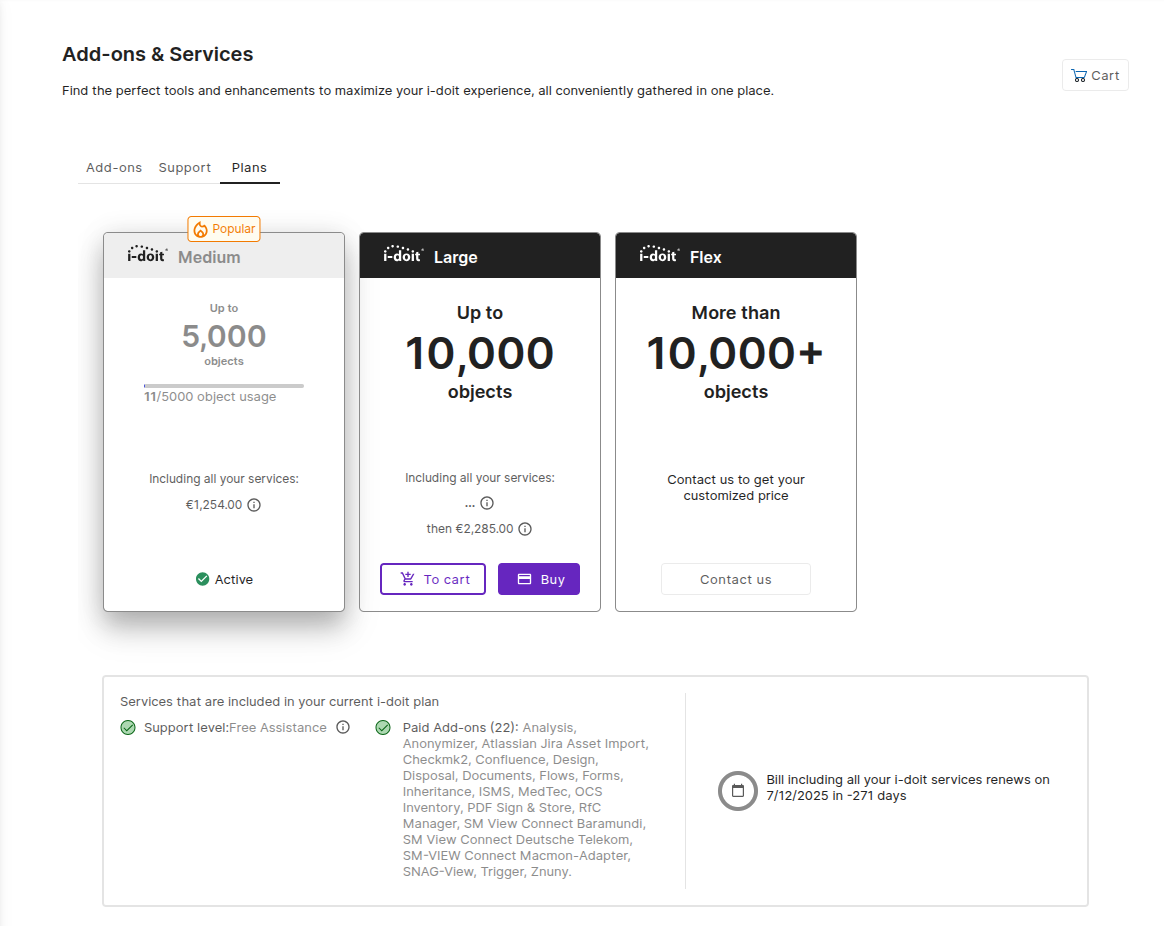Buy the Large plan
This screenshot has height=926, width=1164.
pos(539,579)
